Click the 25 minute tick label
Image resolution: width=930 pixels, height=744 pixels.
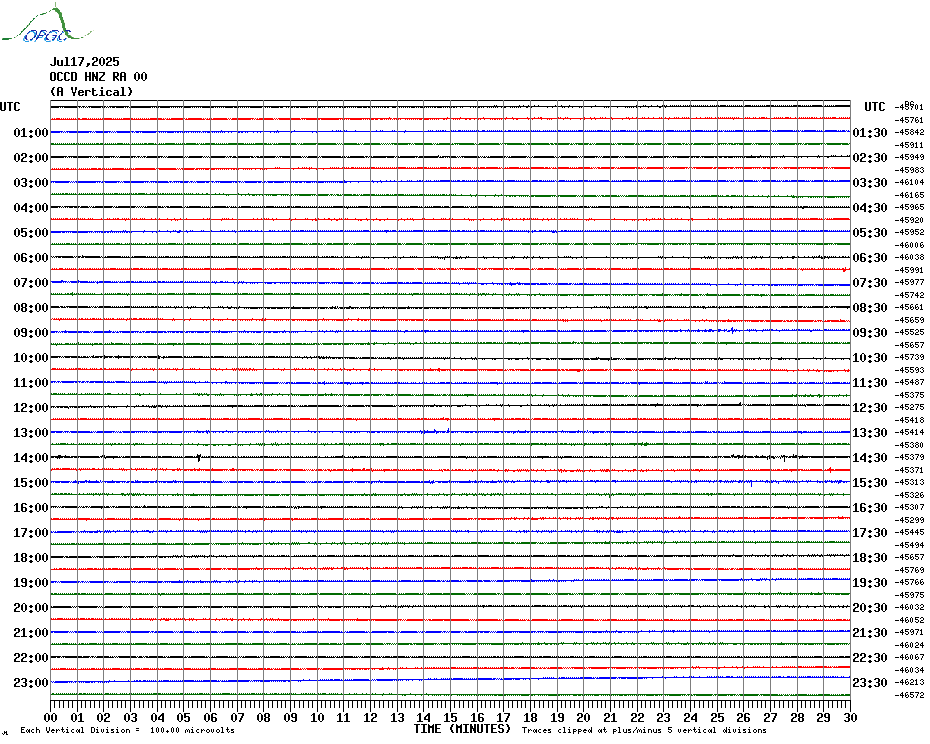[x=717, y=717]
